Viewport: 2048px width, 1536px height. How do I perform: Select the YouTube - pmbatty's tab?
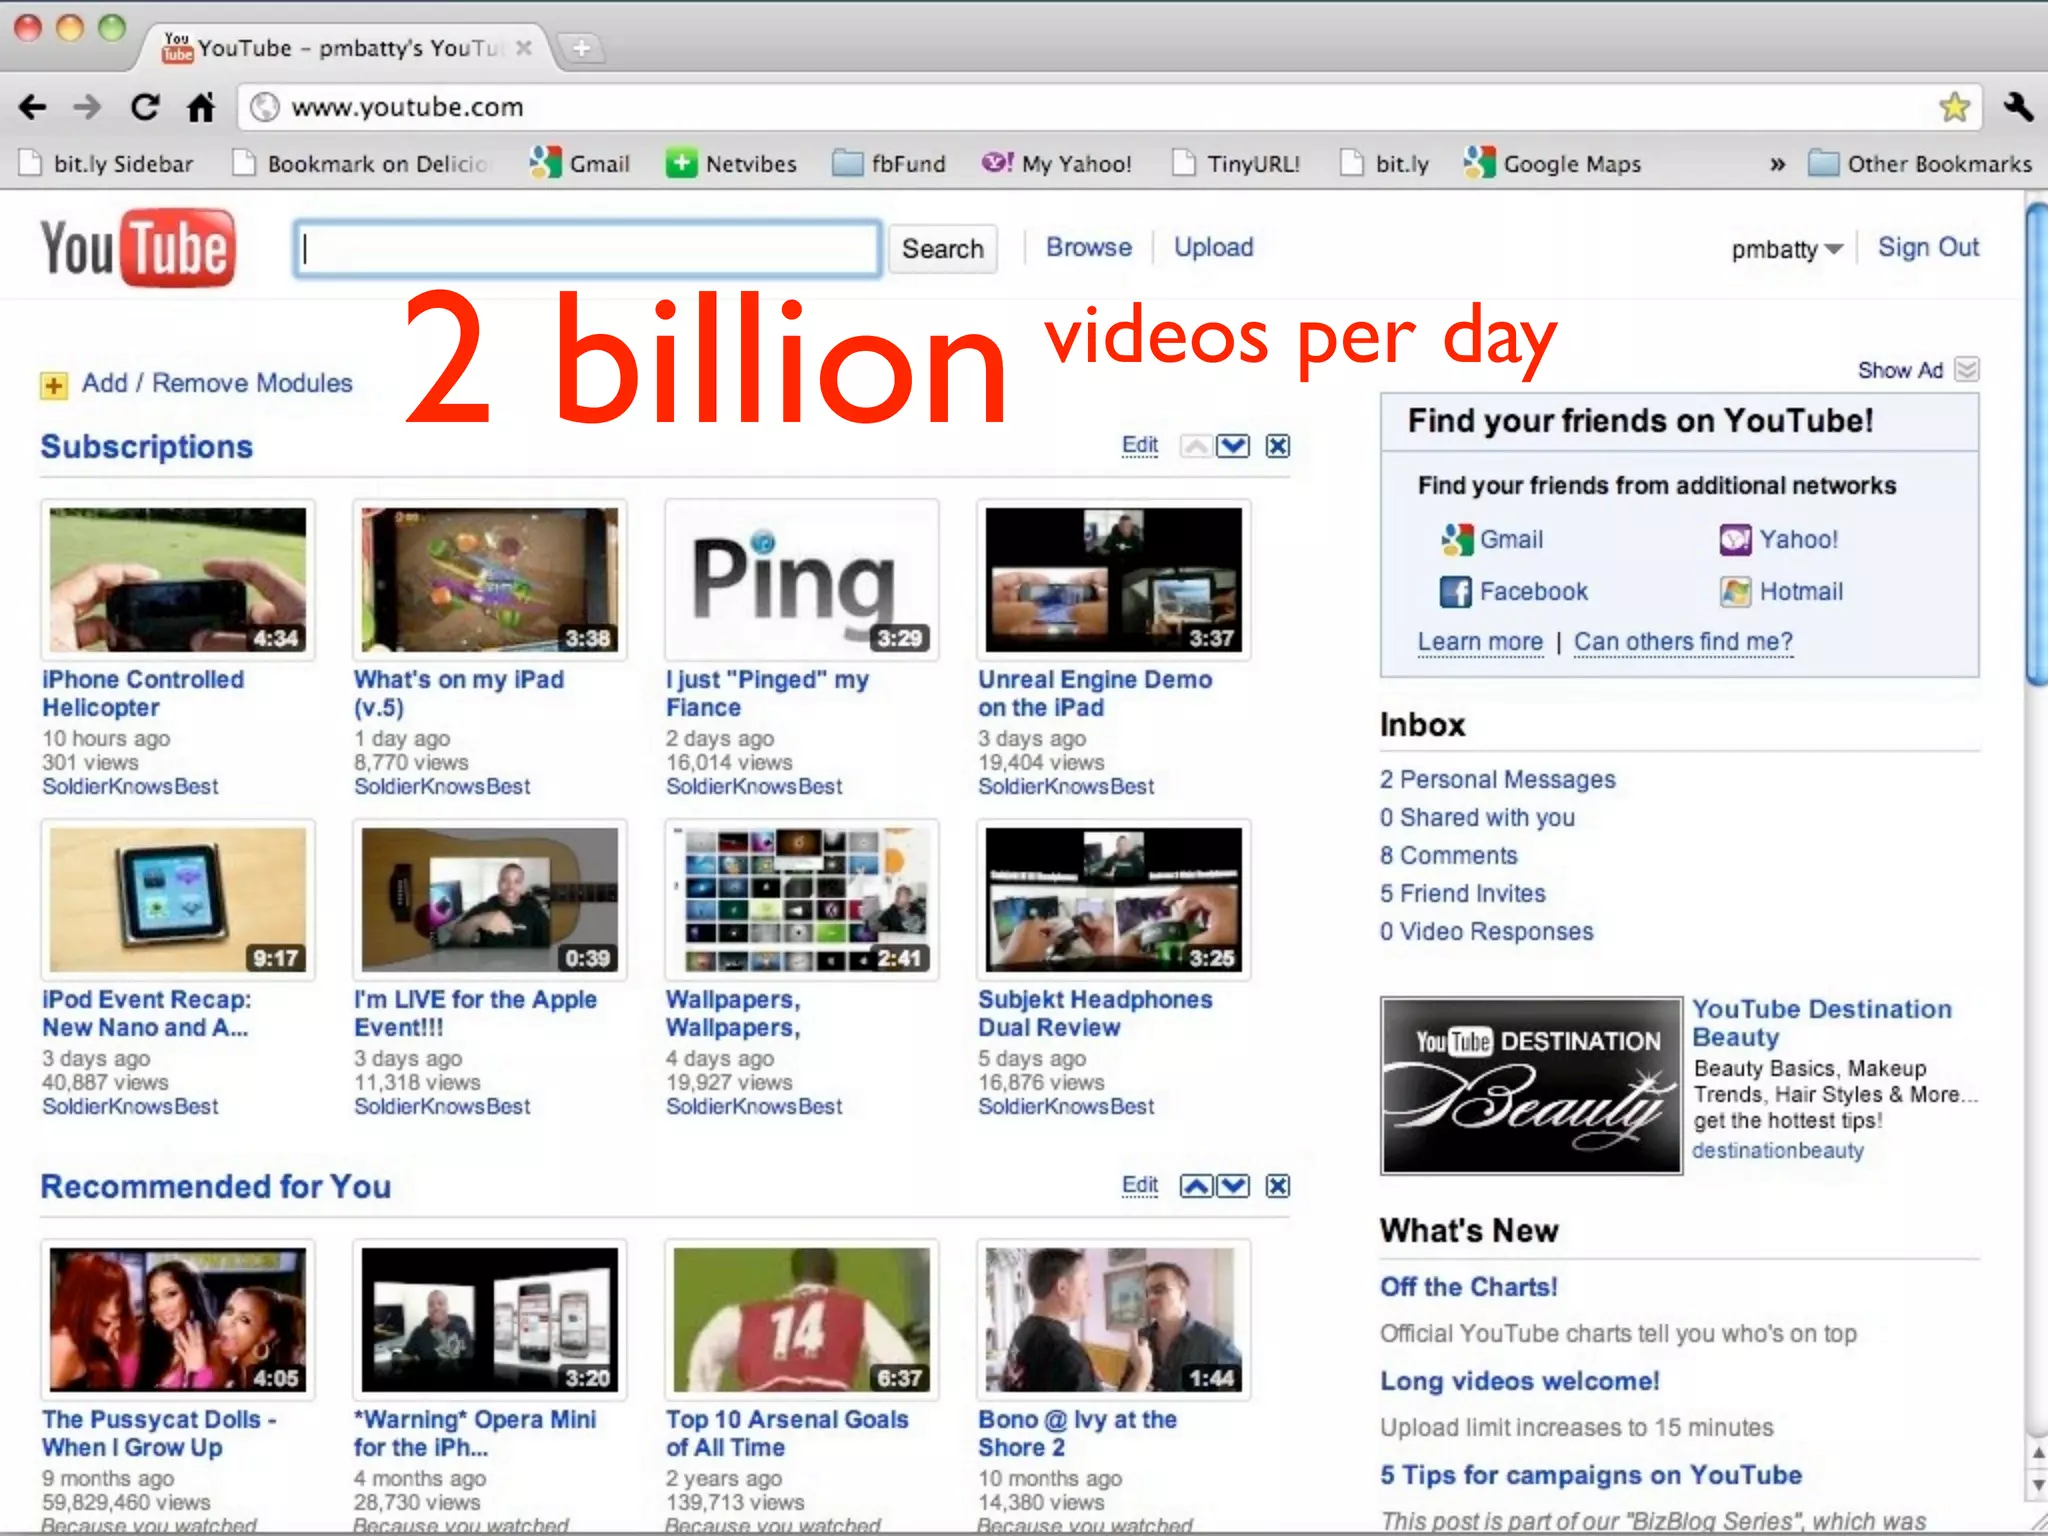point(346,47)
